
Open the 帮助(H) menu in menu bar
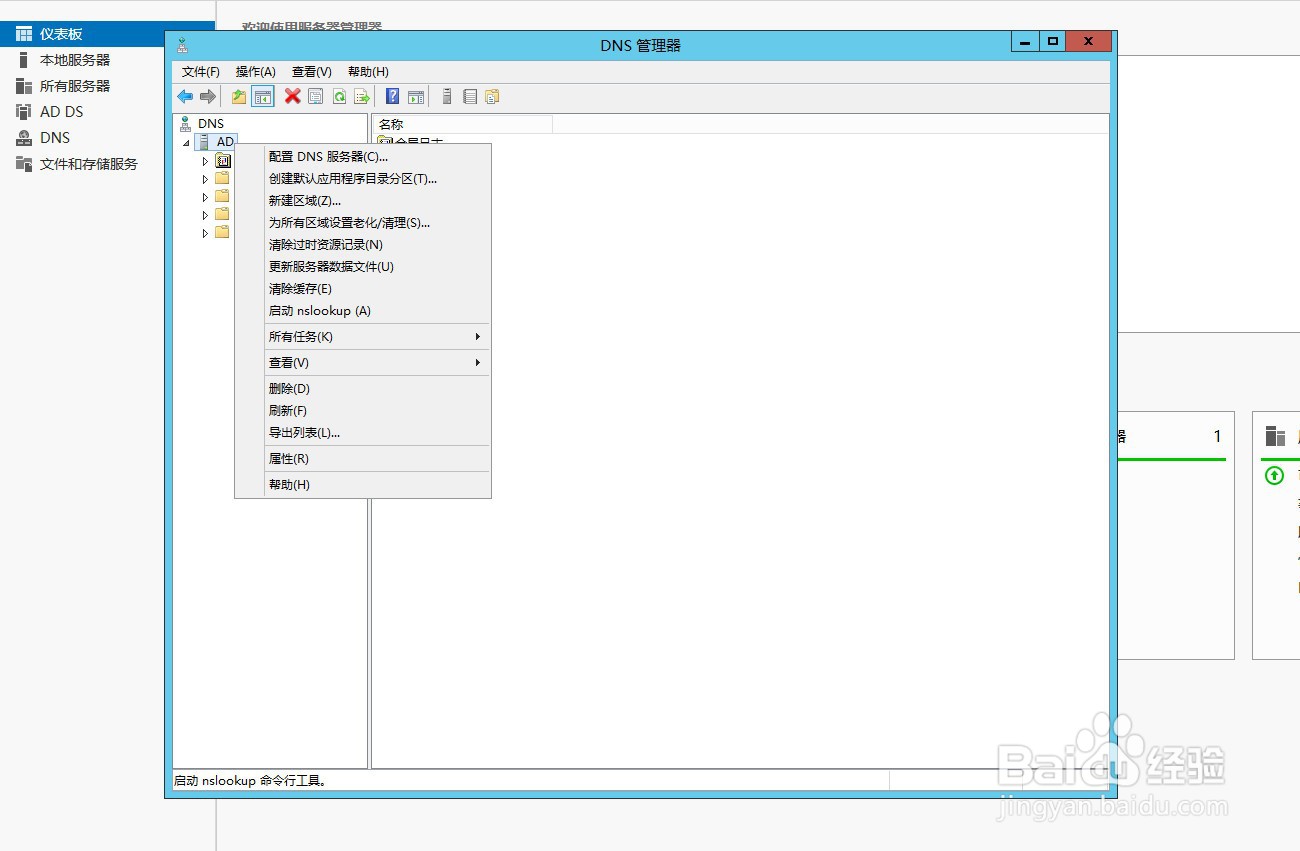pos(368,72)
